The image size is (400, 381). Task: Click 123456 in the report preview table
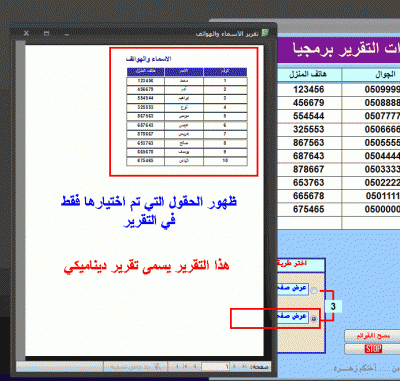click(x=145, y=81)
